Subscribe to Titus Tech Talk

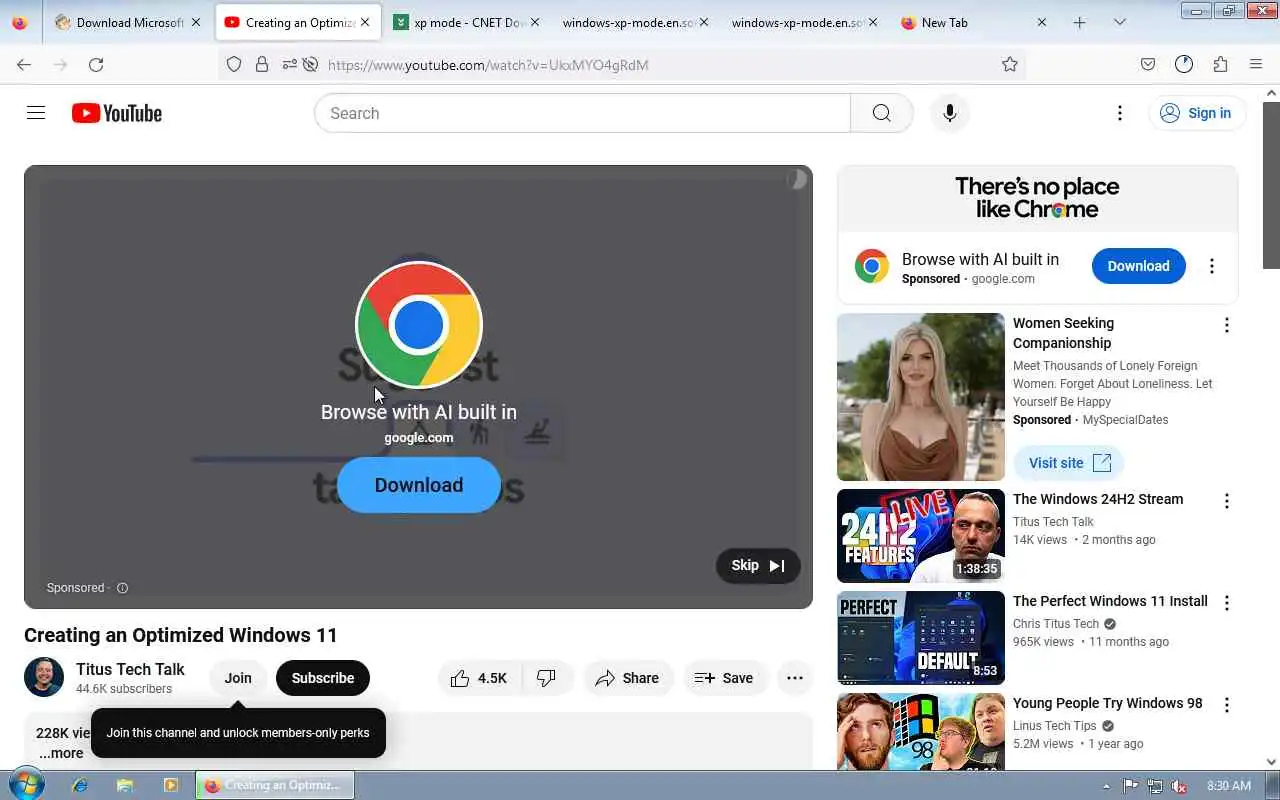pos(323,678)
